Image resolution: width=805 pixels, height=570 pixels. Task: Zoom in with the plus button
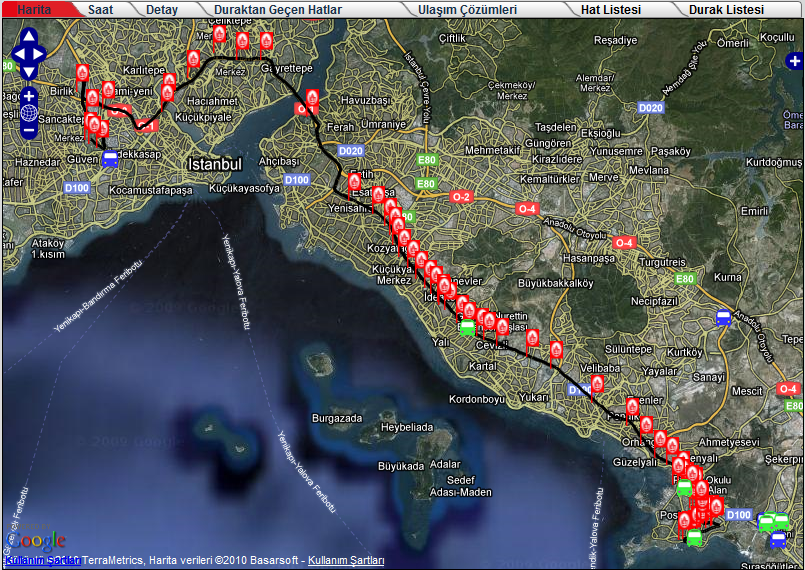click(28, 97)
